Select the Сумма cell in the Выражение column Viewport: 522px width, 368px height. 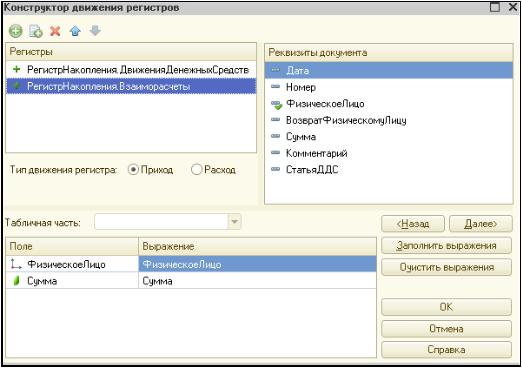[x=257, y=281]
